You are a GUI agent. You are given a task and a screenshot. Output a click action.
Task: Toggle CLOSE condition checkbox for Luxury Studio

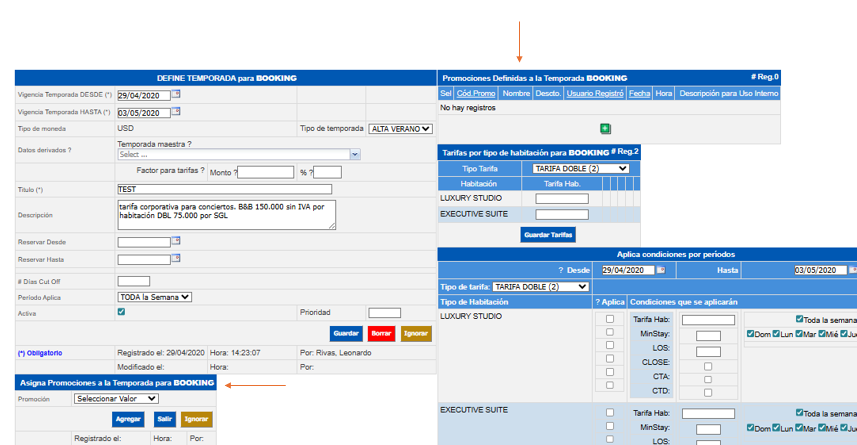point(708,367)
